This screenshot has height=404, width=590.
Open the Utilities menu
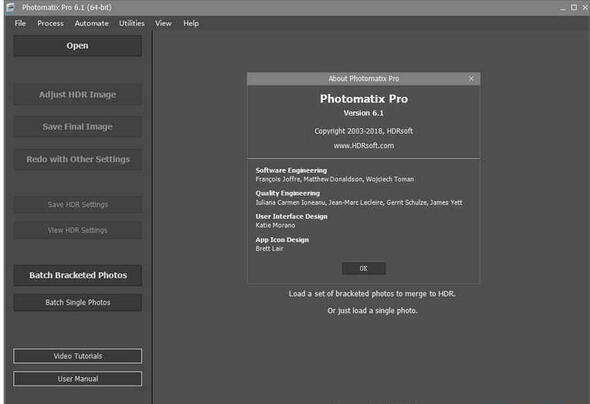pyautogui.click(x=132, y=23)
